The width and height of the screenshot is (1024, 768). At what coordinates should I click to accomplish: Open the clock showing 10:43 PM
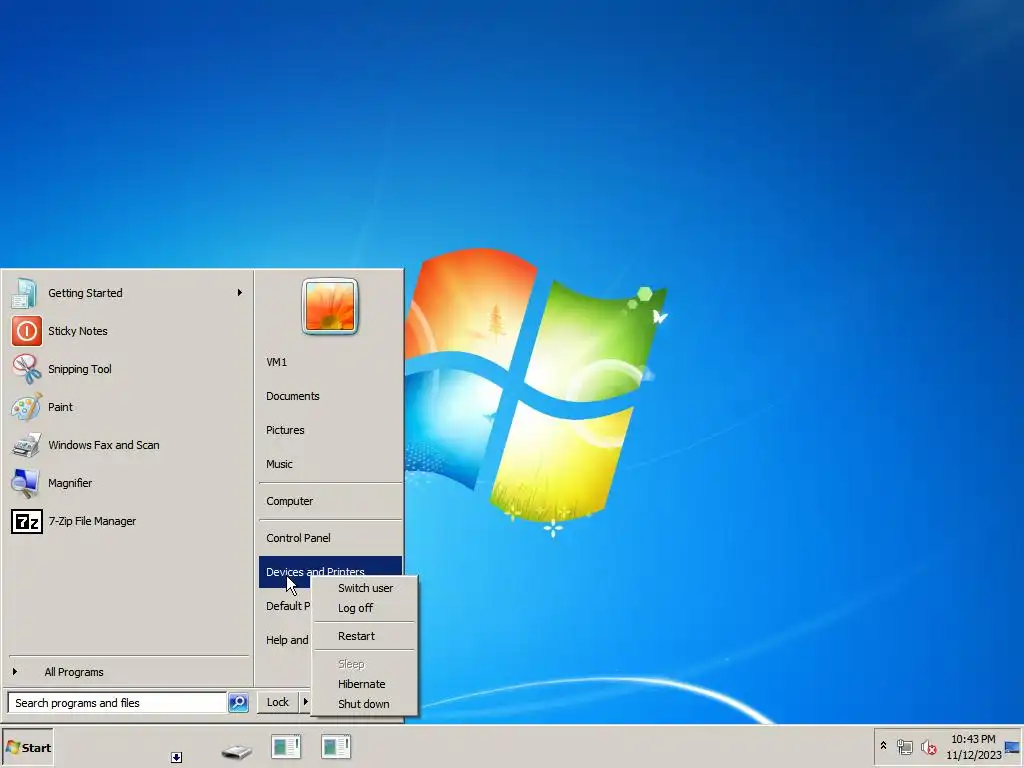(x=973, y=746)
